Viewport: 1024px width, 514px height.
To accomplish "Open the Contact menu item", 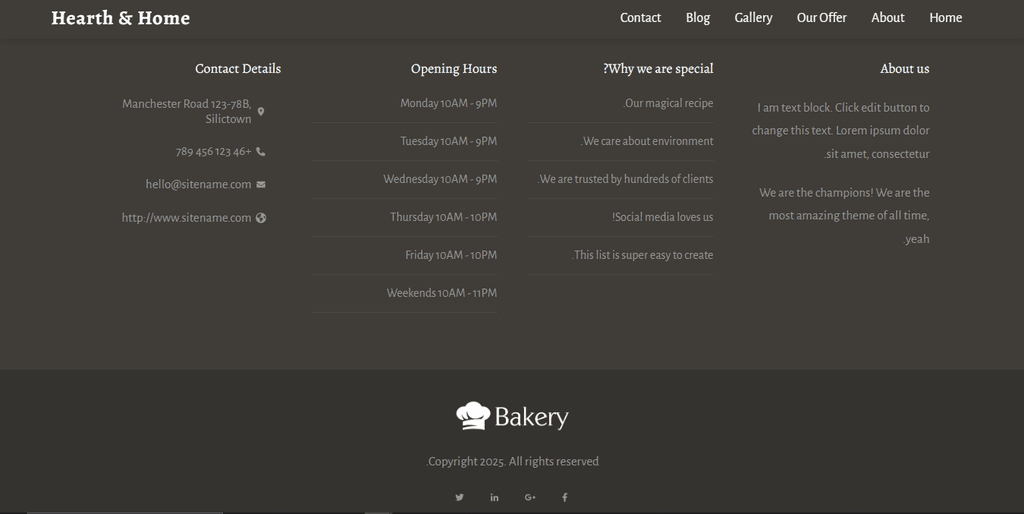I will [x=640, y=18].
